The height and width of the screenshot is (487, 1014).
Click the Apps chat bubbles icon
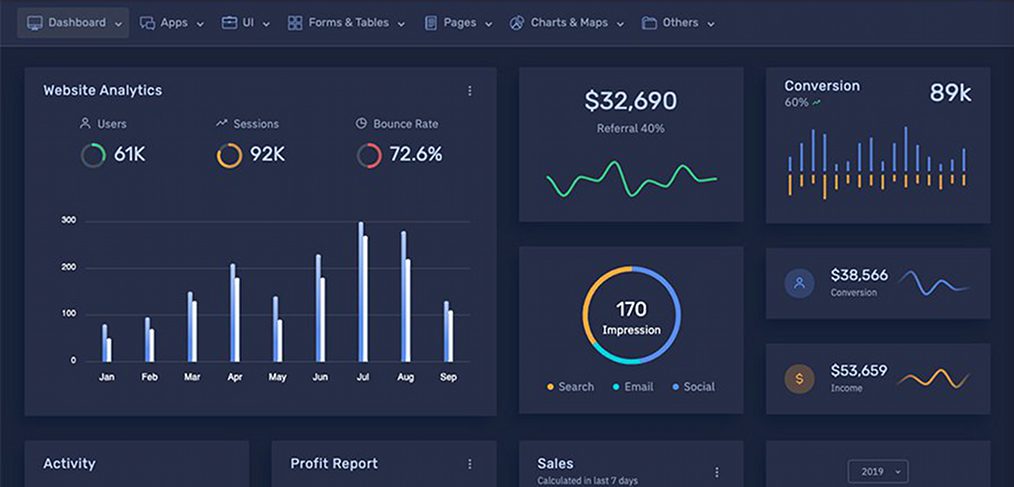(x=147, y=23)
